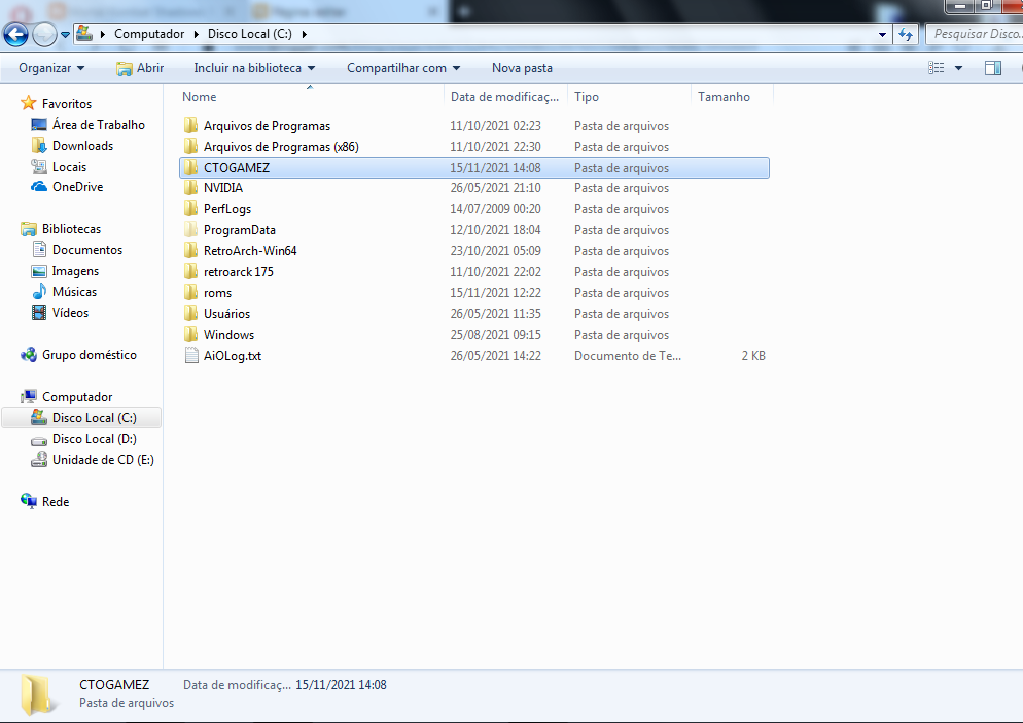Sort by Data de modificação column header

(504, 97)
